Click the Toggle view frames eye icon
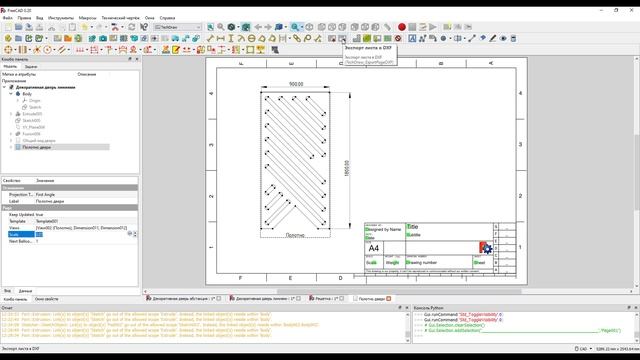The image size is (640, 360). point(503,38)
